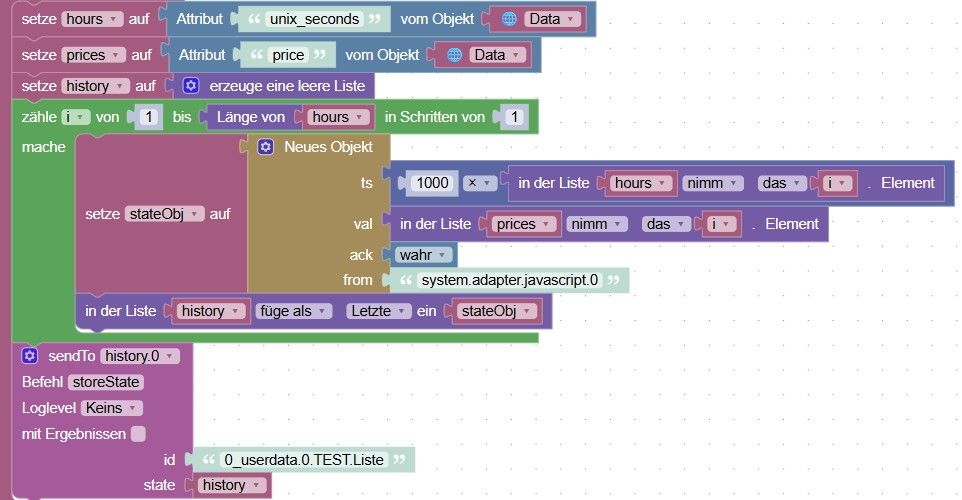Open the gear mutator on 'Neues Objekt' block

click(x=265, y=147)
